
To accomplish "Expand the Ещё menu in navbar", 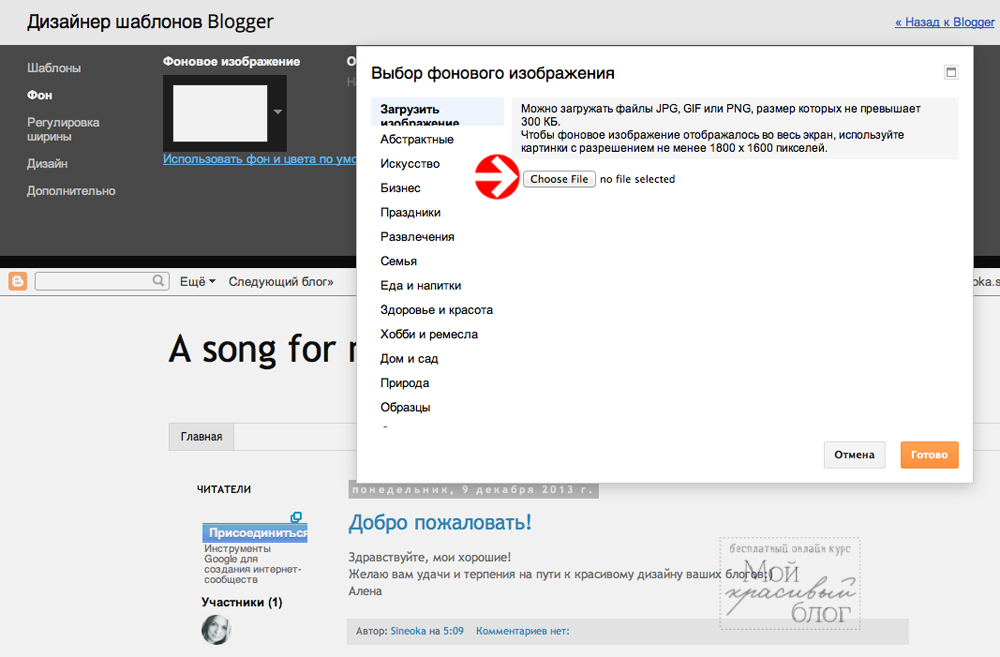I will coord(197,281).
